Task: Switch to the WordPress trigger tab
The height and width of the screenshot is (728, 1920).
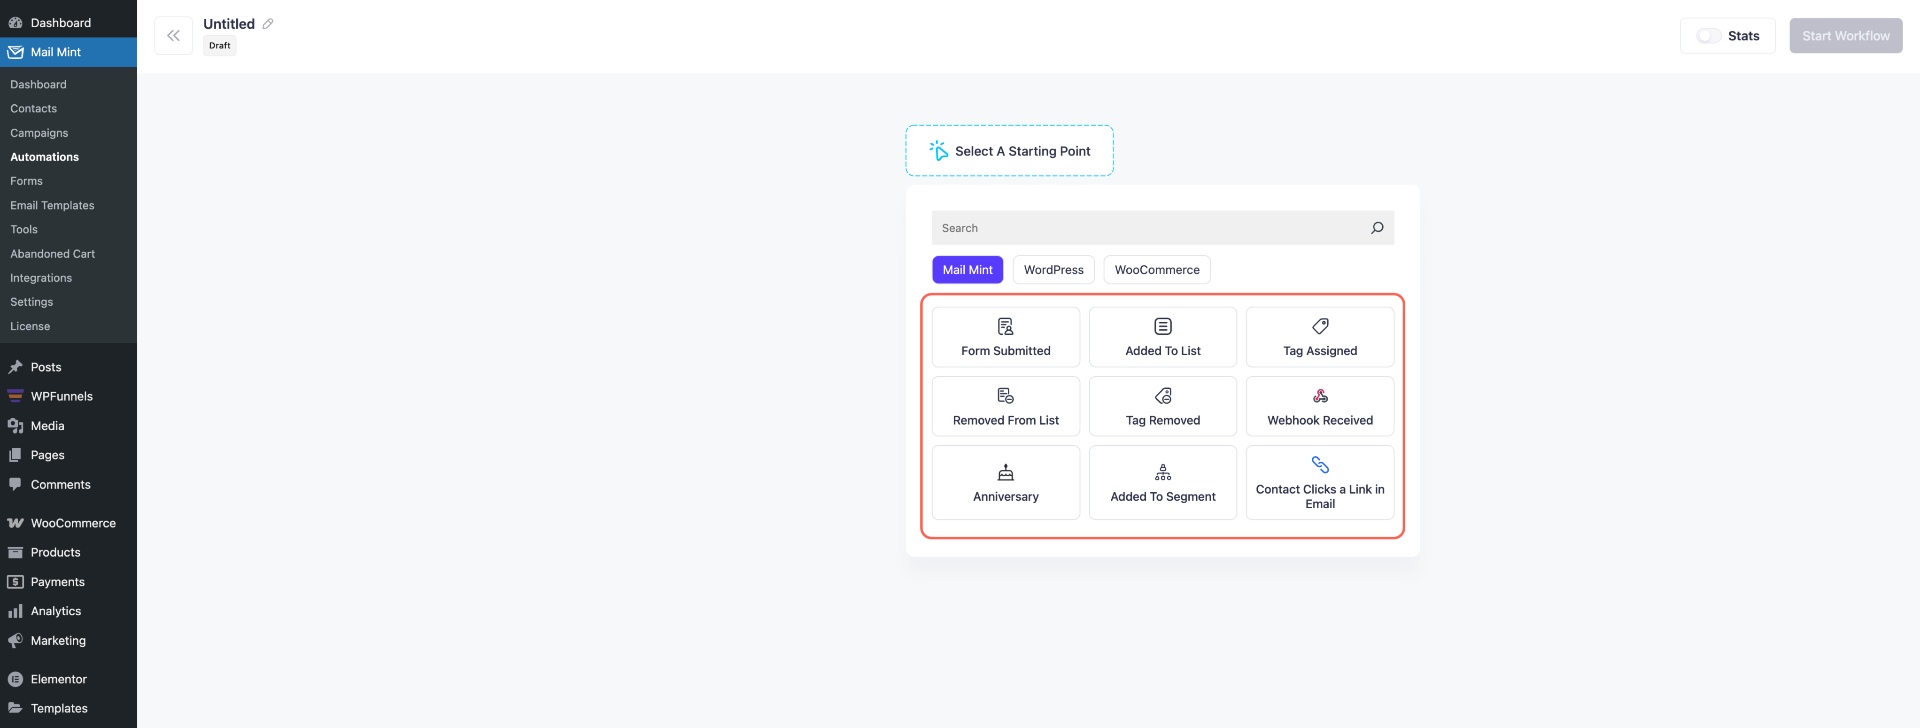Action: [x=1053, y=270]
